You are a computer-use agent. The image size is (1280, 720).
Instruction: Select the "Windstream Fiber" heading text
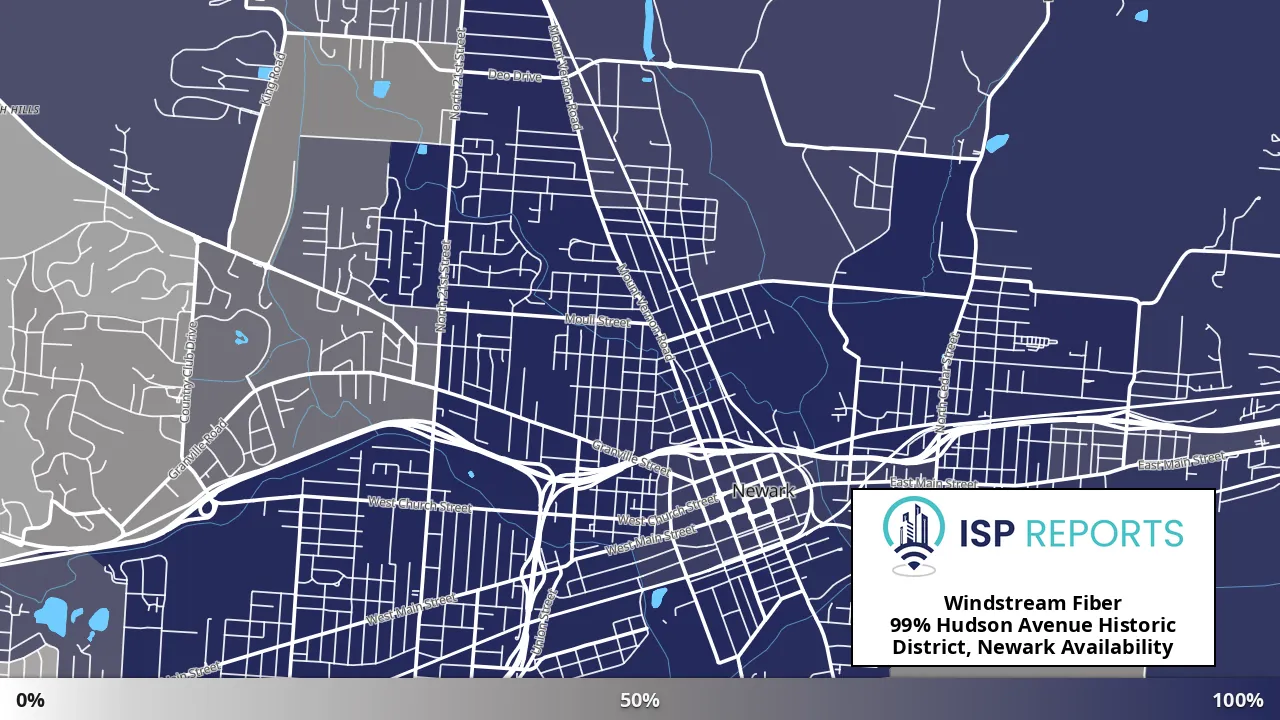coord(1033,603)
